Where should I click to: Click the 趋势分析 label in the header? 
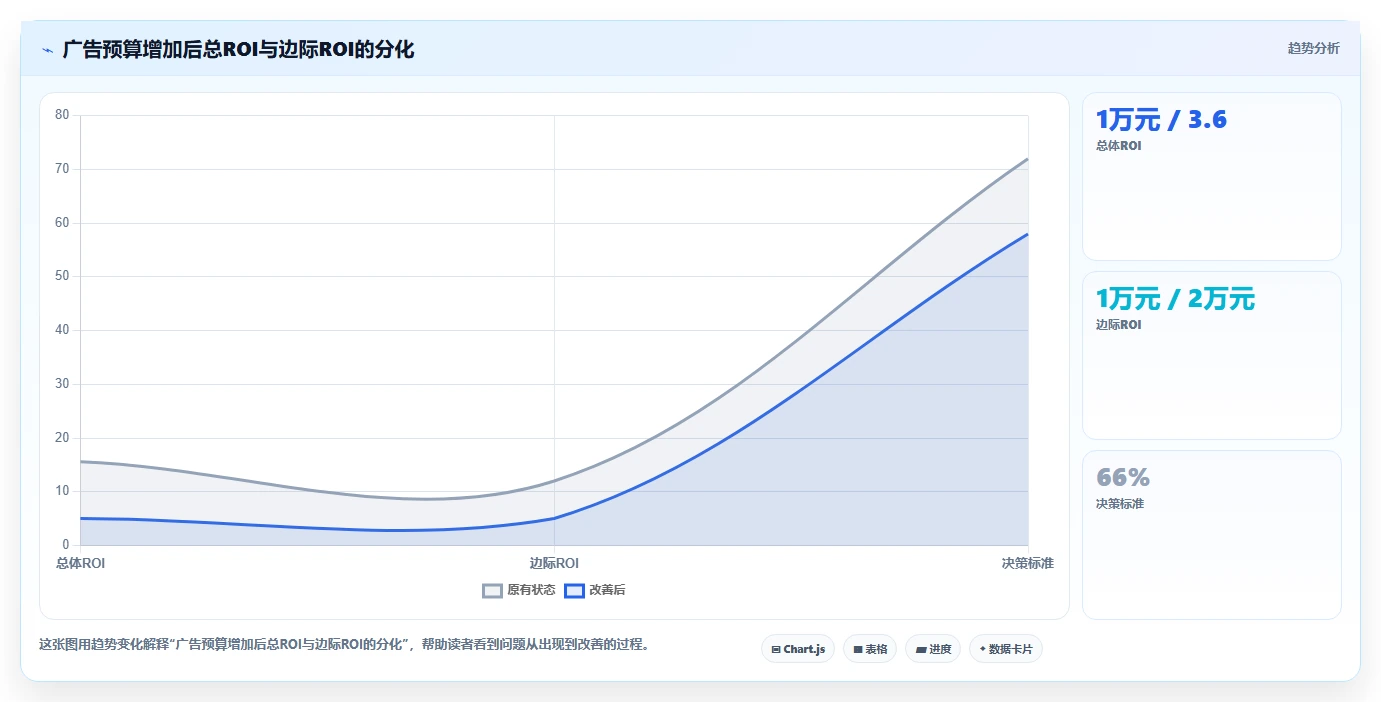(x=1314, y=48)
